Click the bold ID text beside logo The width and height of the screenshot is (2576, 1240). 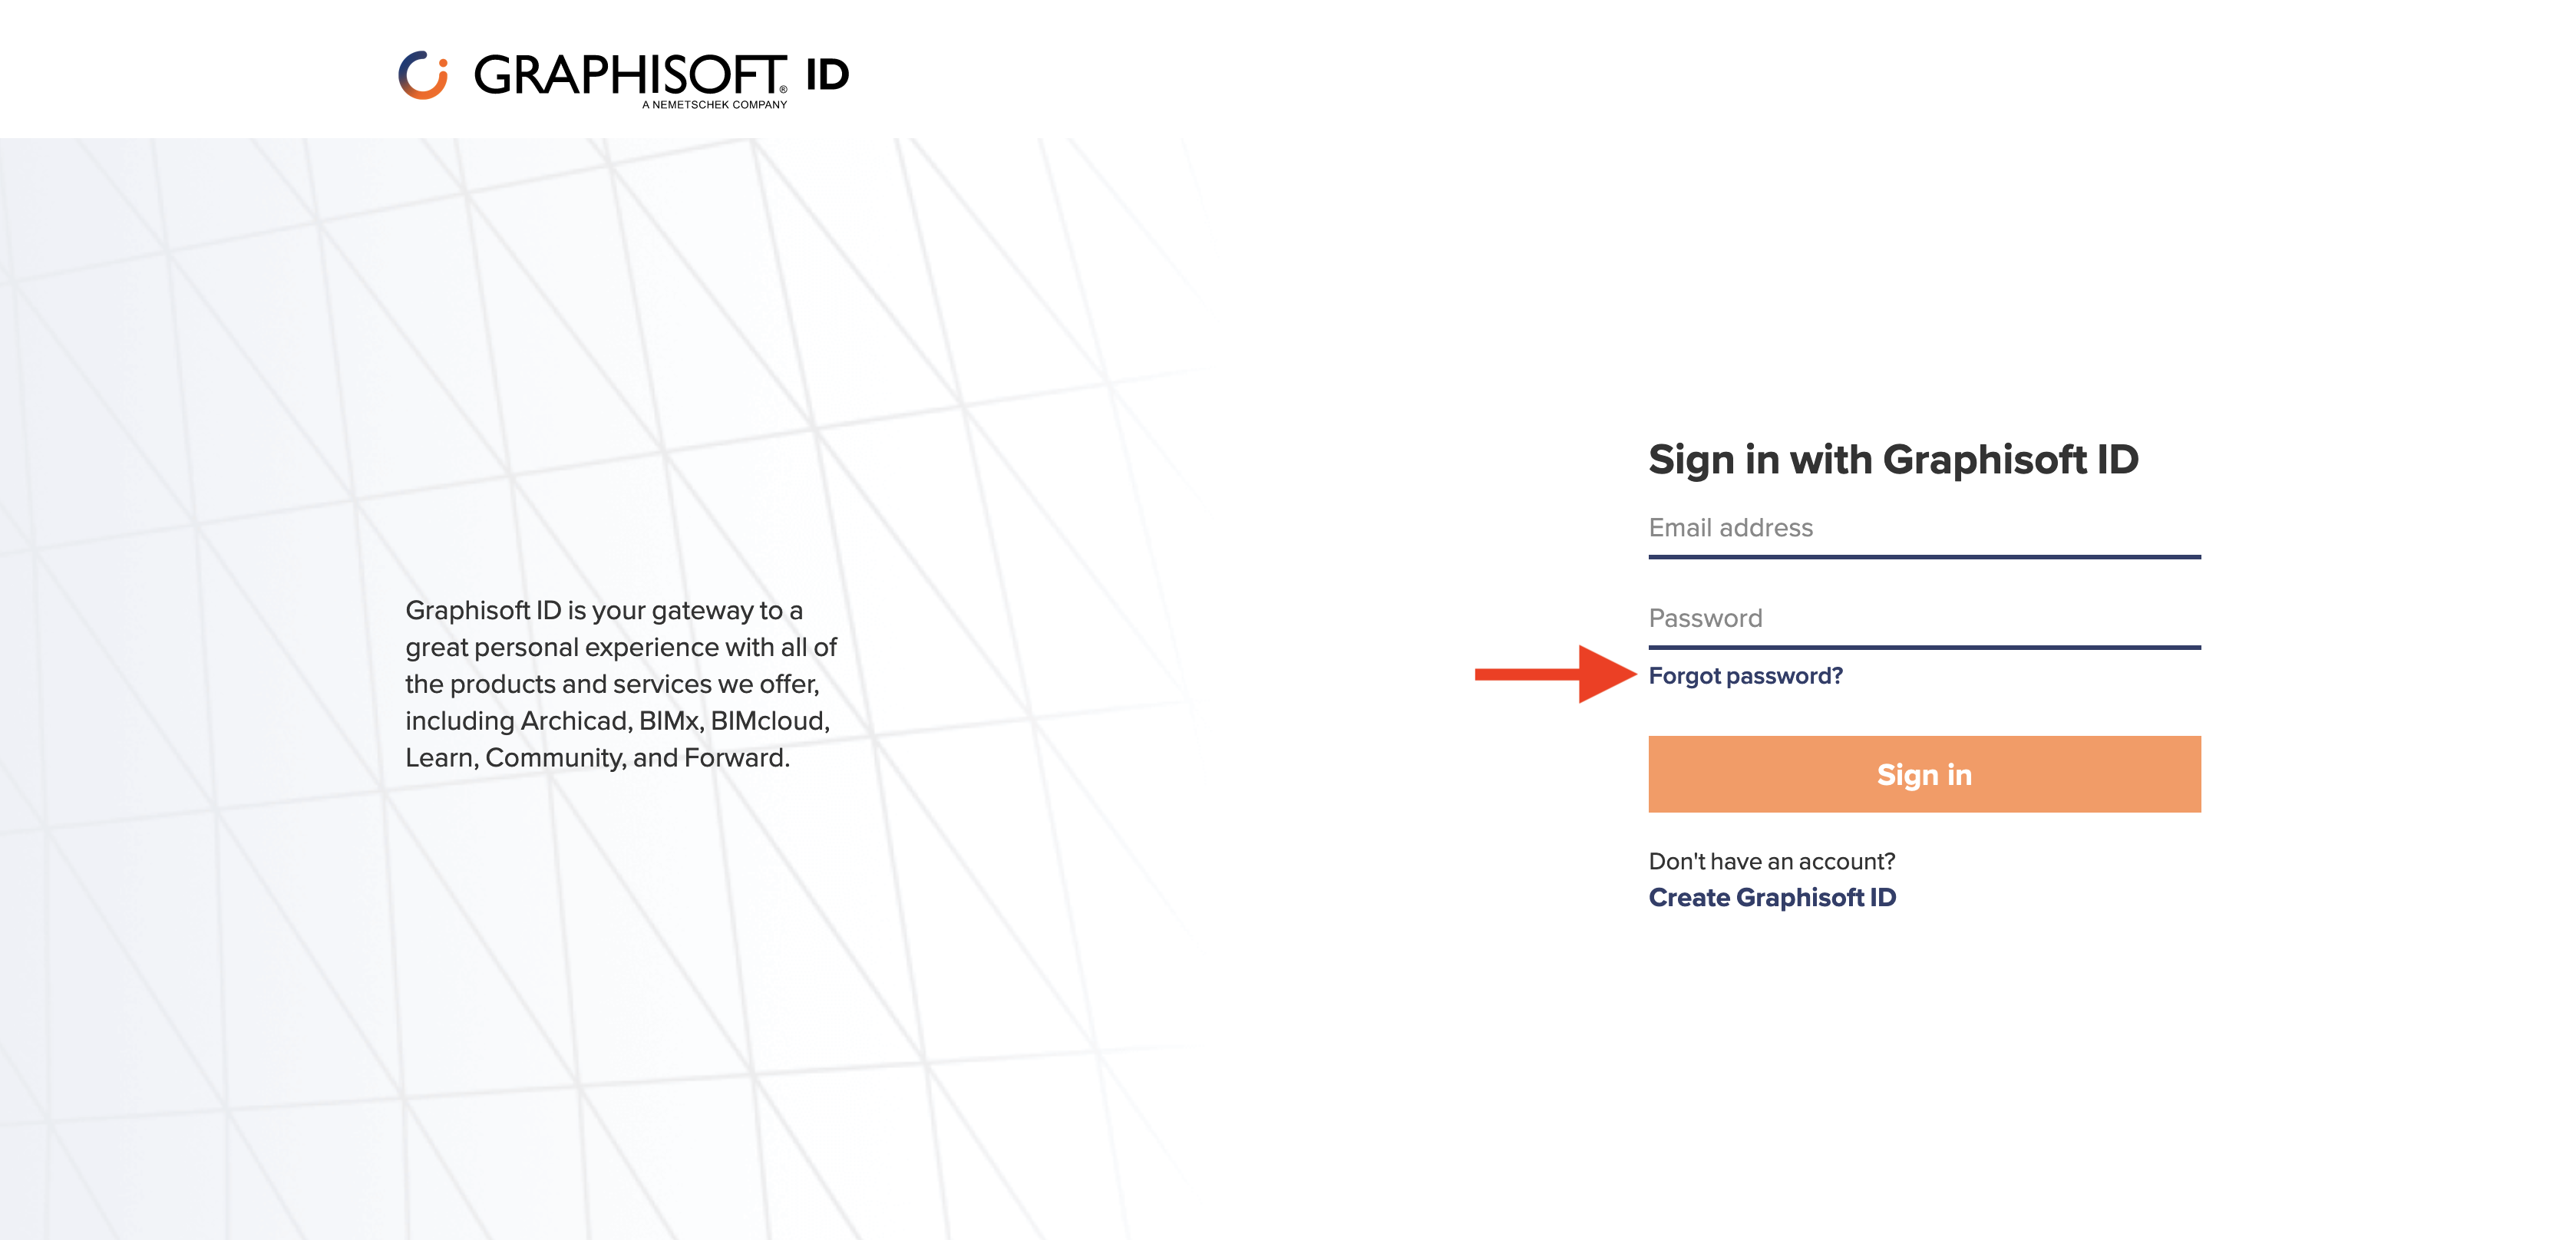click(827, 75)
